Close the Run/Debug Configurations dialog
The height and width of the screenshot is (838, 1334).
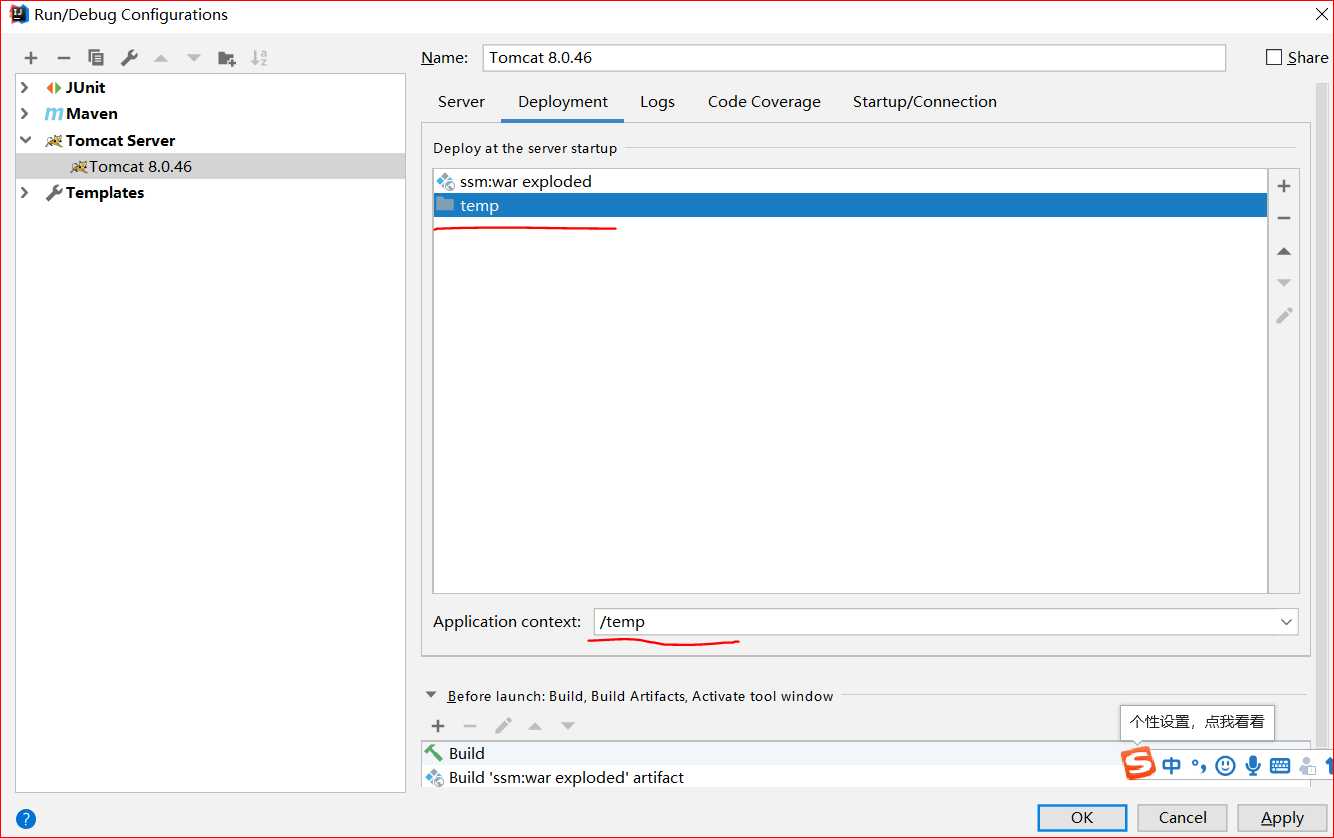click(1320, 14)
